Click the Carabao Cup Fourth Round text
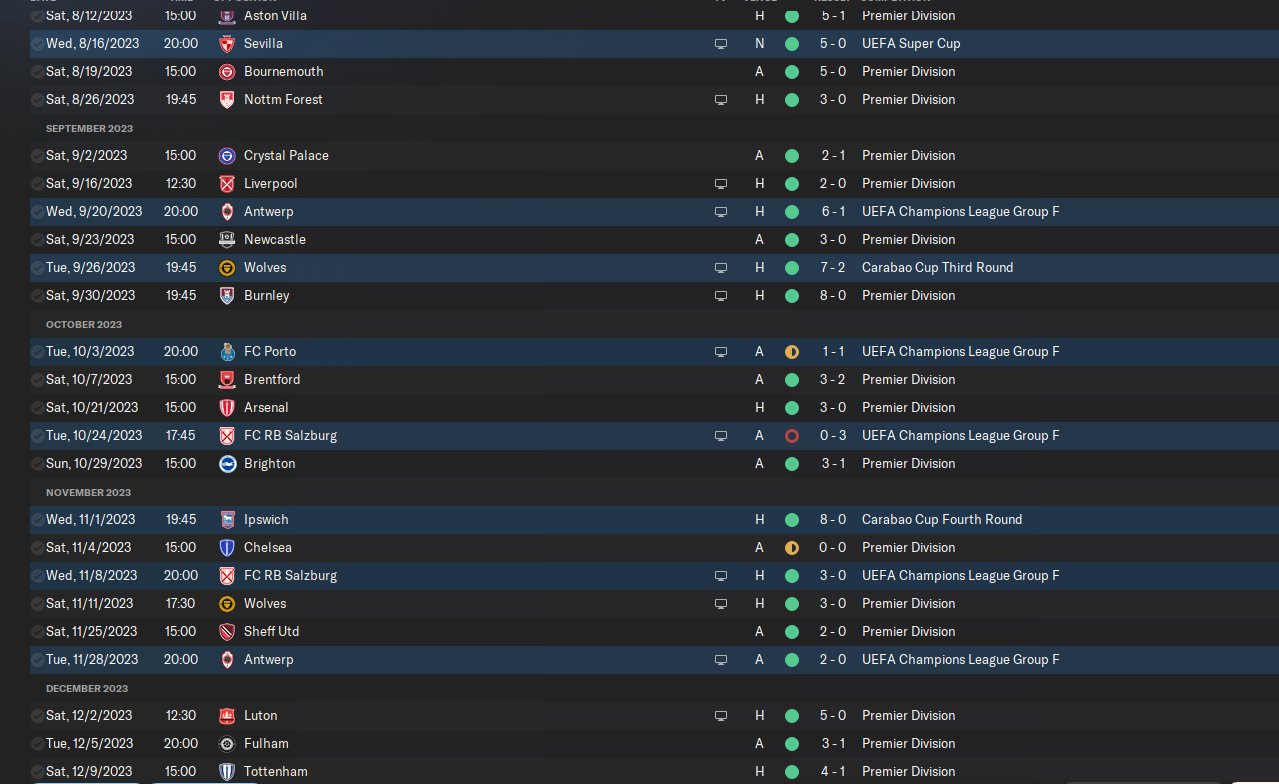Screen dimensions: 1279x784 [942, 520]
